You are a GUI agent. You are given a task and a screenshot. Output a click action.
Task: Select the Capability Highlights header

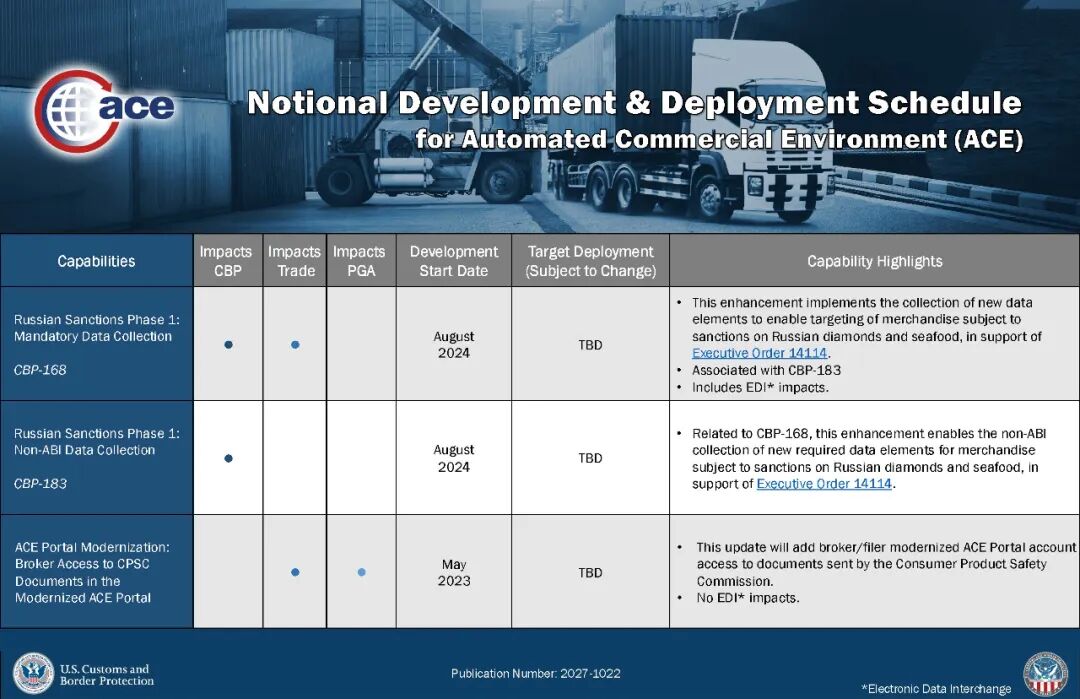coord(875,261)
